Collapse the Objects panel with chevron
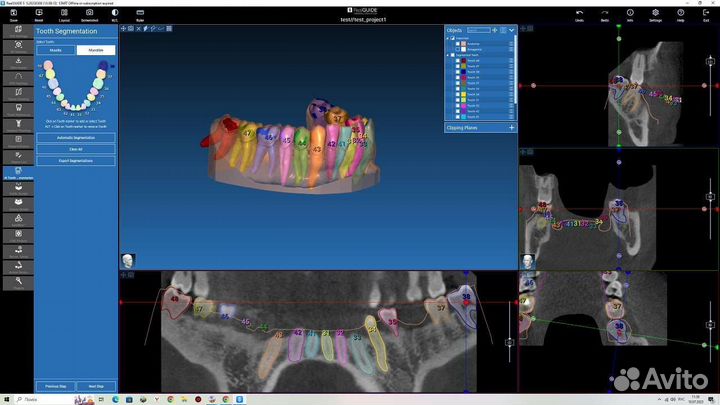The height and width of the screenshot is (405, 720). 512,30
